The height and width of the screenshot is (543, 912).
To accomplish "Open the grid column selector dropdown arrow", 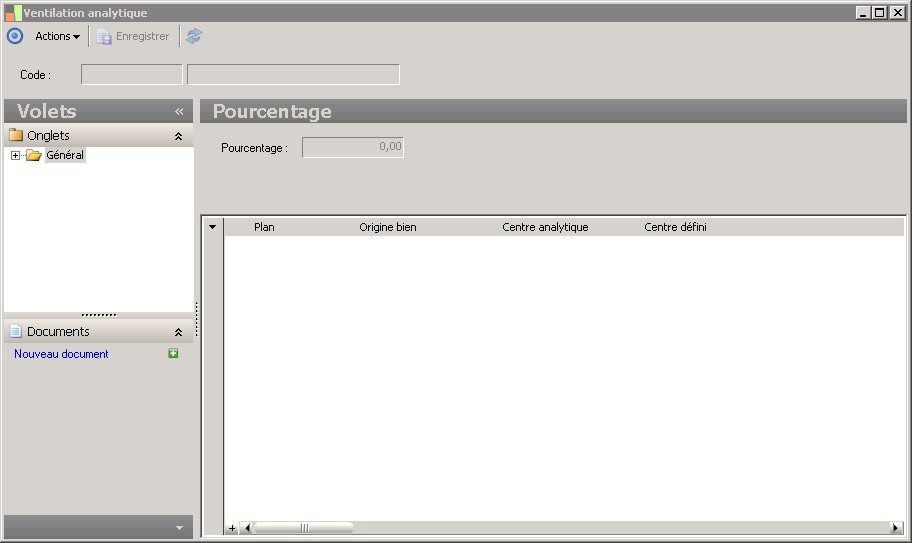I will click(x=213, y=227).
